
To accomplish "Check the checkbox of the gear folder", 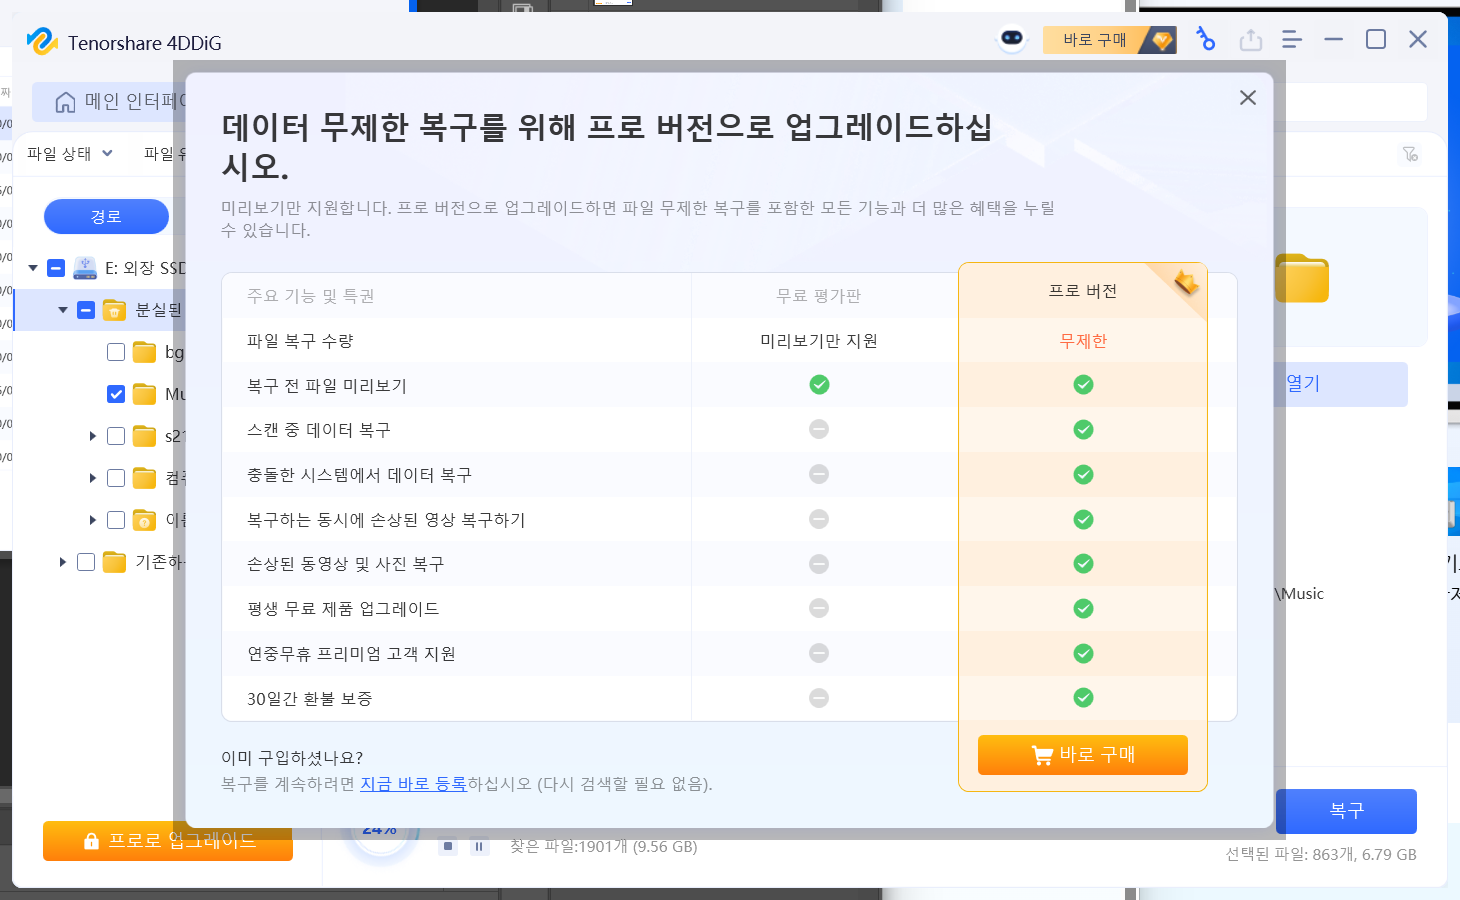I will coord(116,520).
